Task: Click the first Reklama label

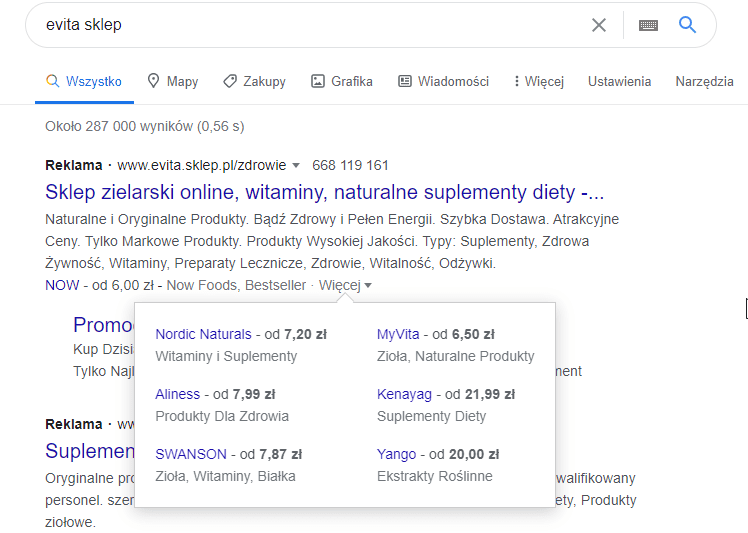Action: [x=73, y=166]
